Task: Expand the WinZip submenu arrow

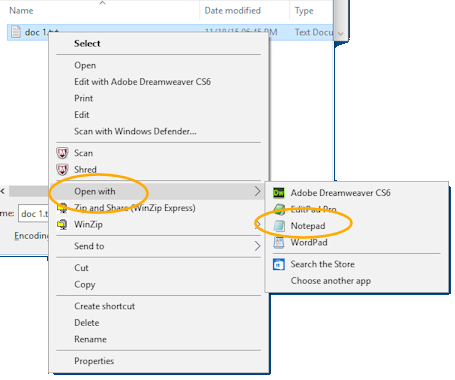Action: (x=257, y=225)
